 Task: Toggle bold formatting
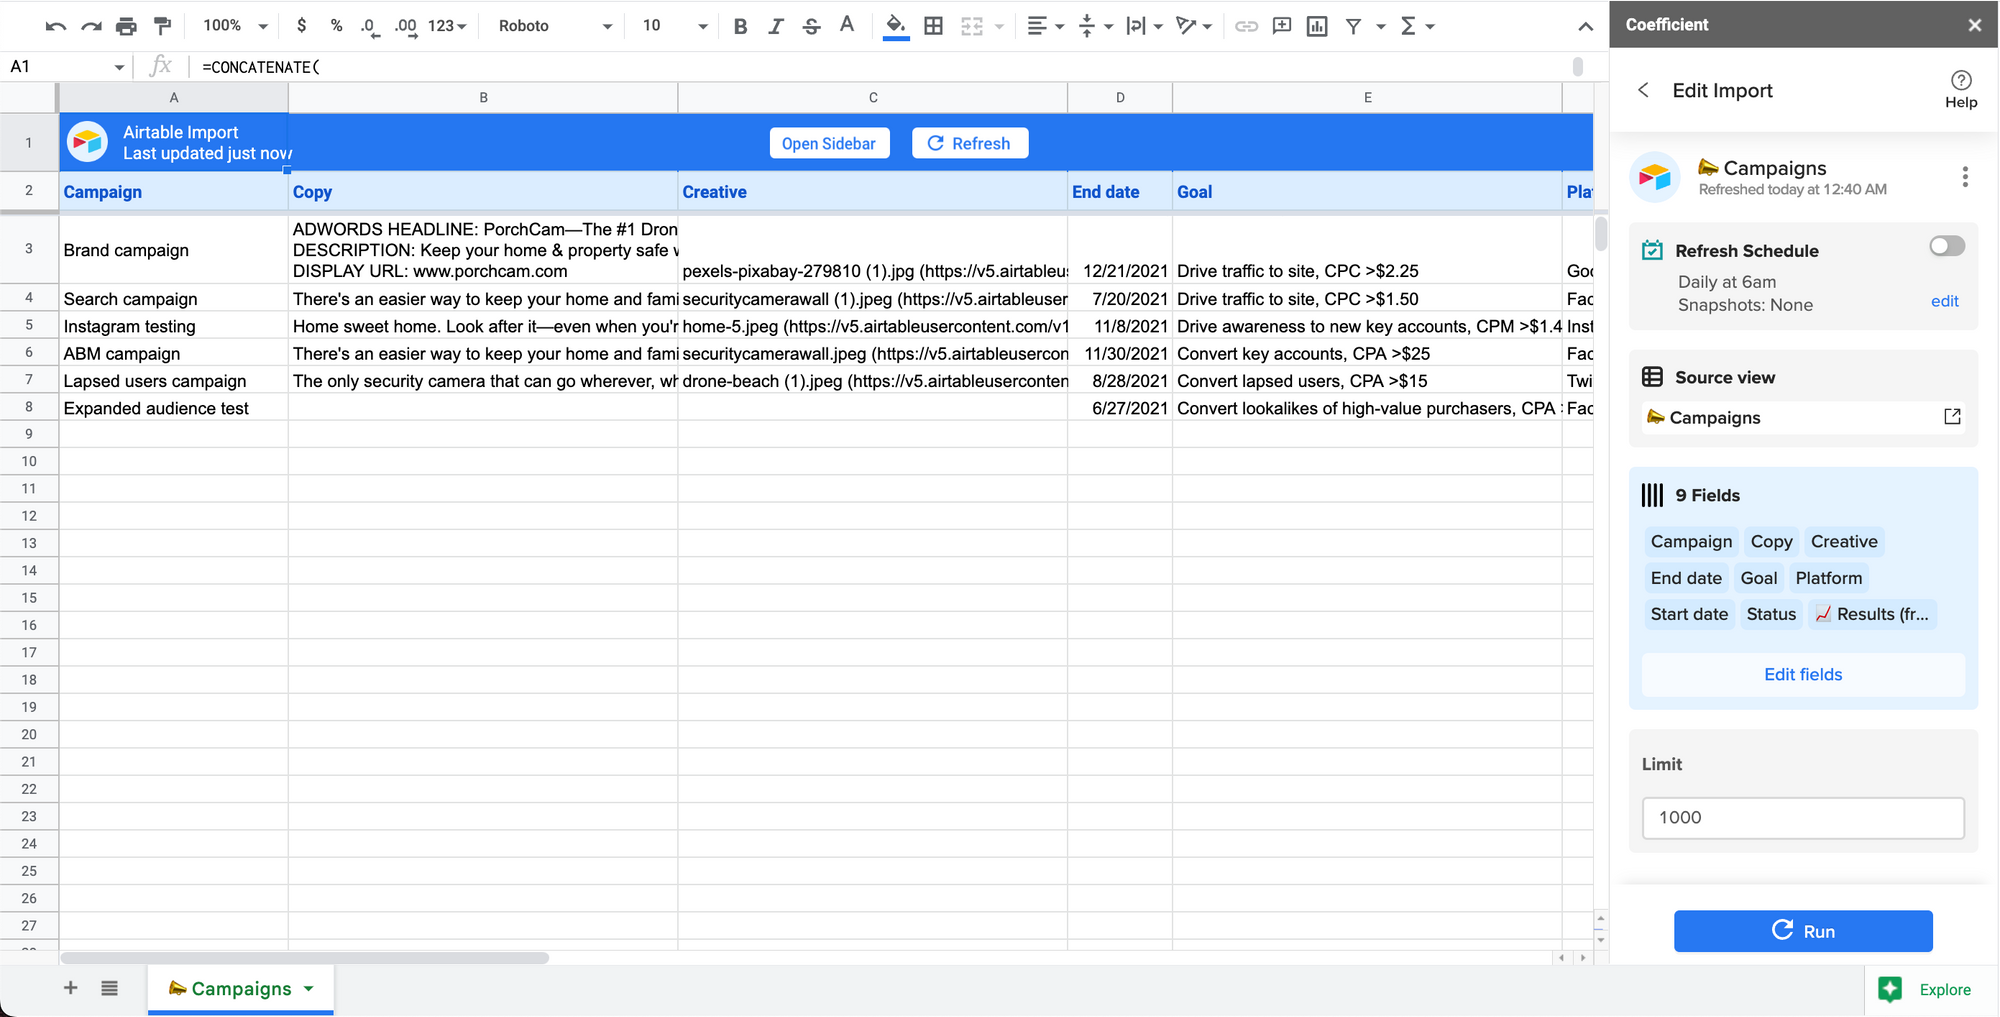(740, 26)
